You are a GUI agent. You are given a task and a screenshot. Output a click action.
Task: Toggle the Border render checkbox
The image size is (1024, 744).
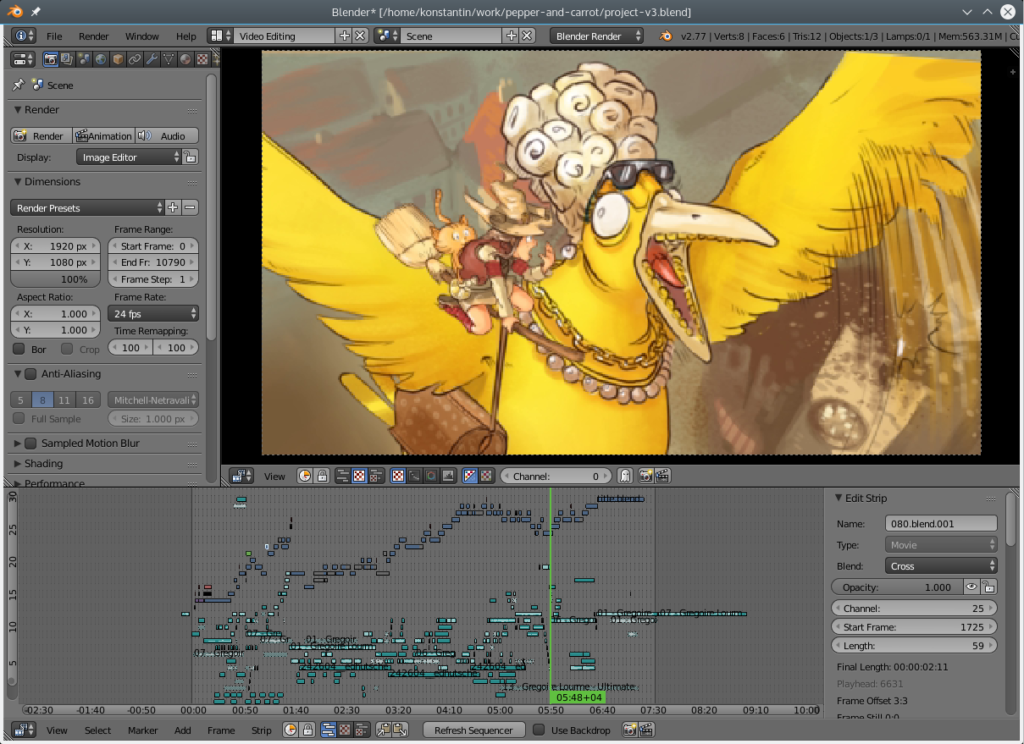pyautogui.click(x=19, y=349)
